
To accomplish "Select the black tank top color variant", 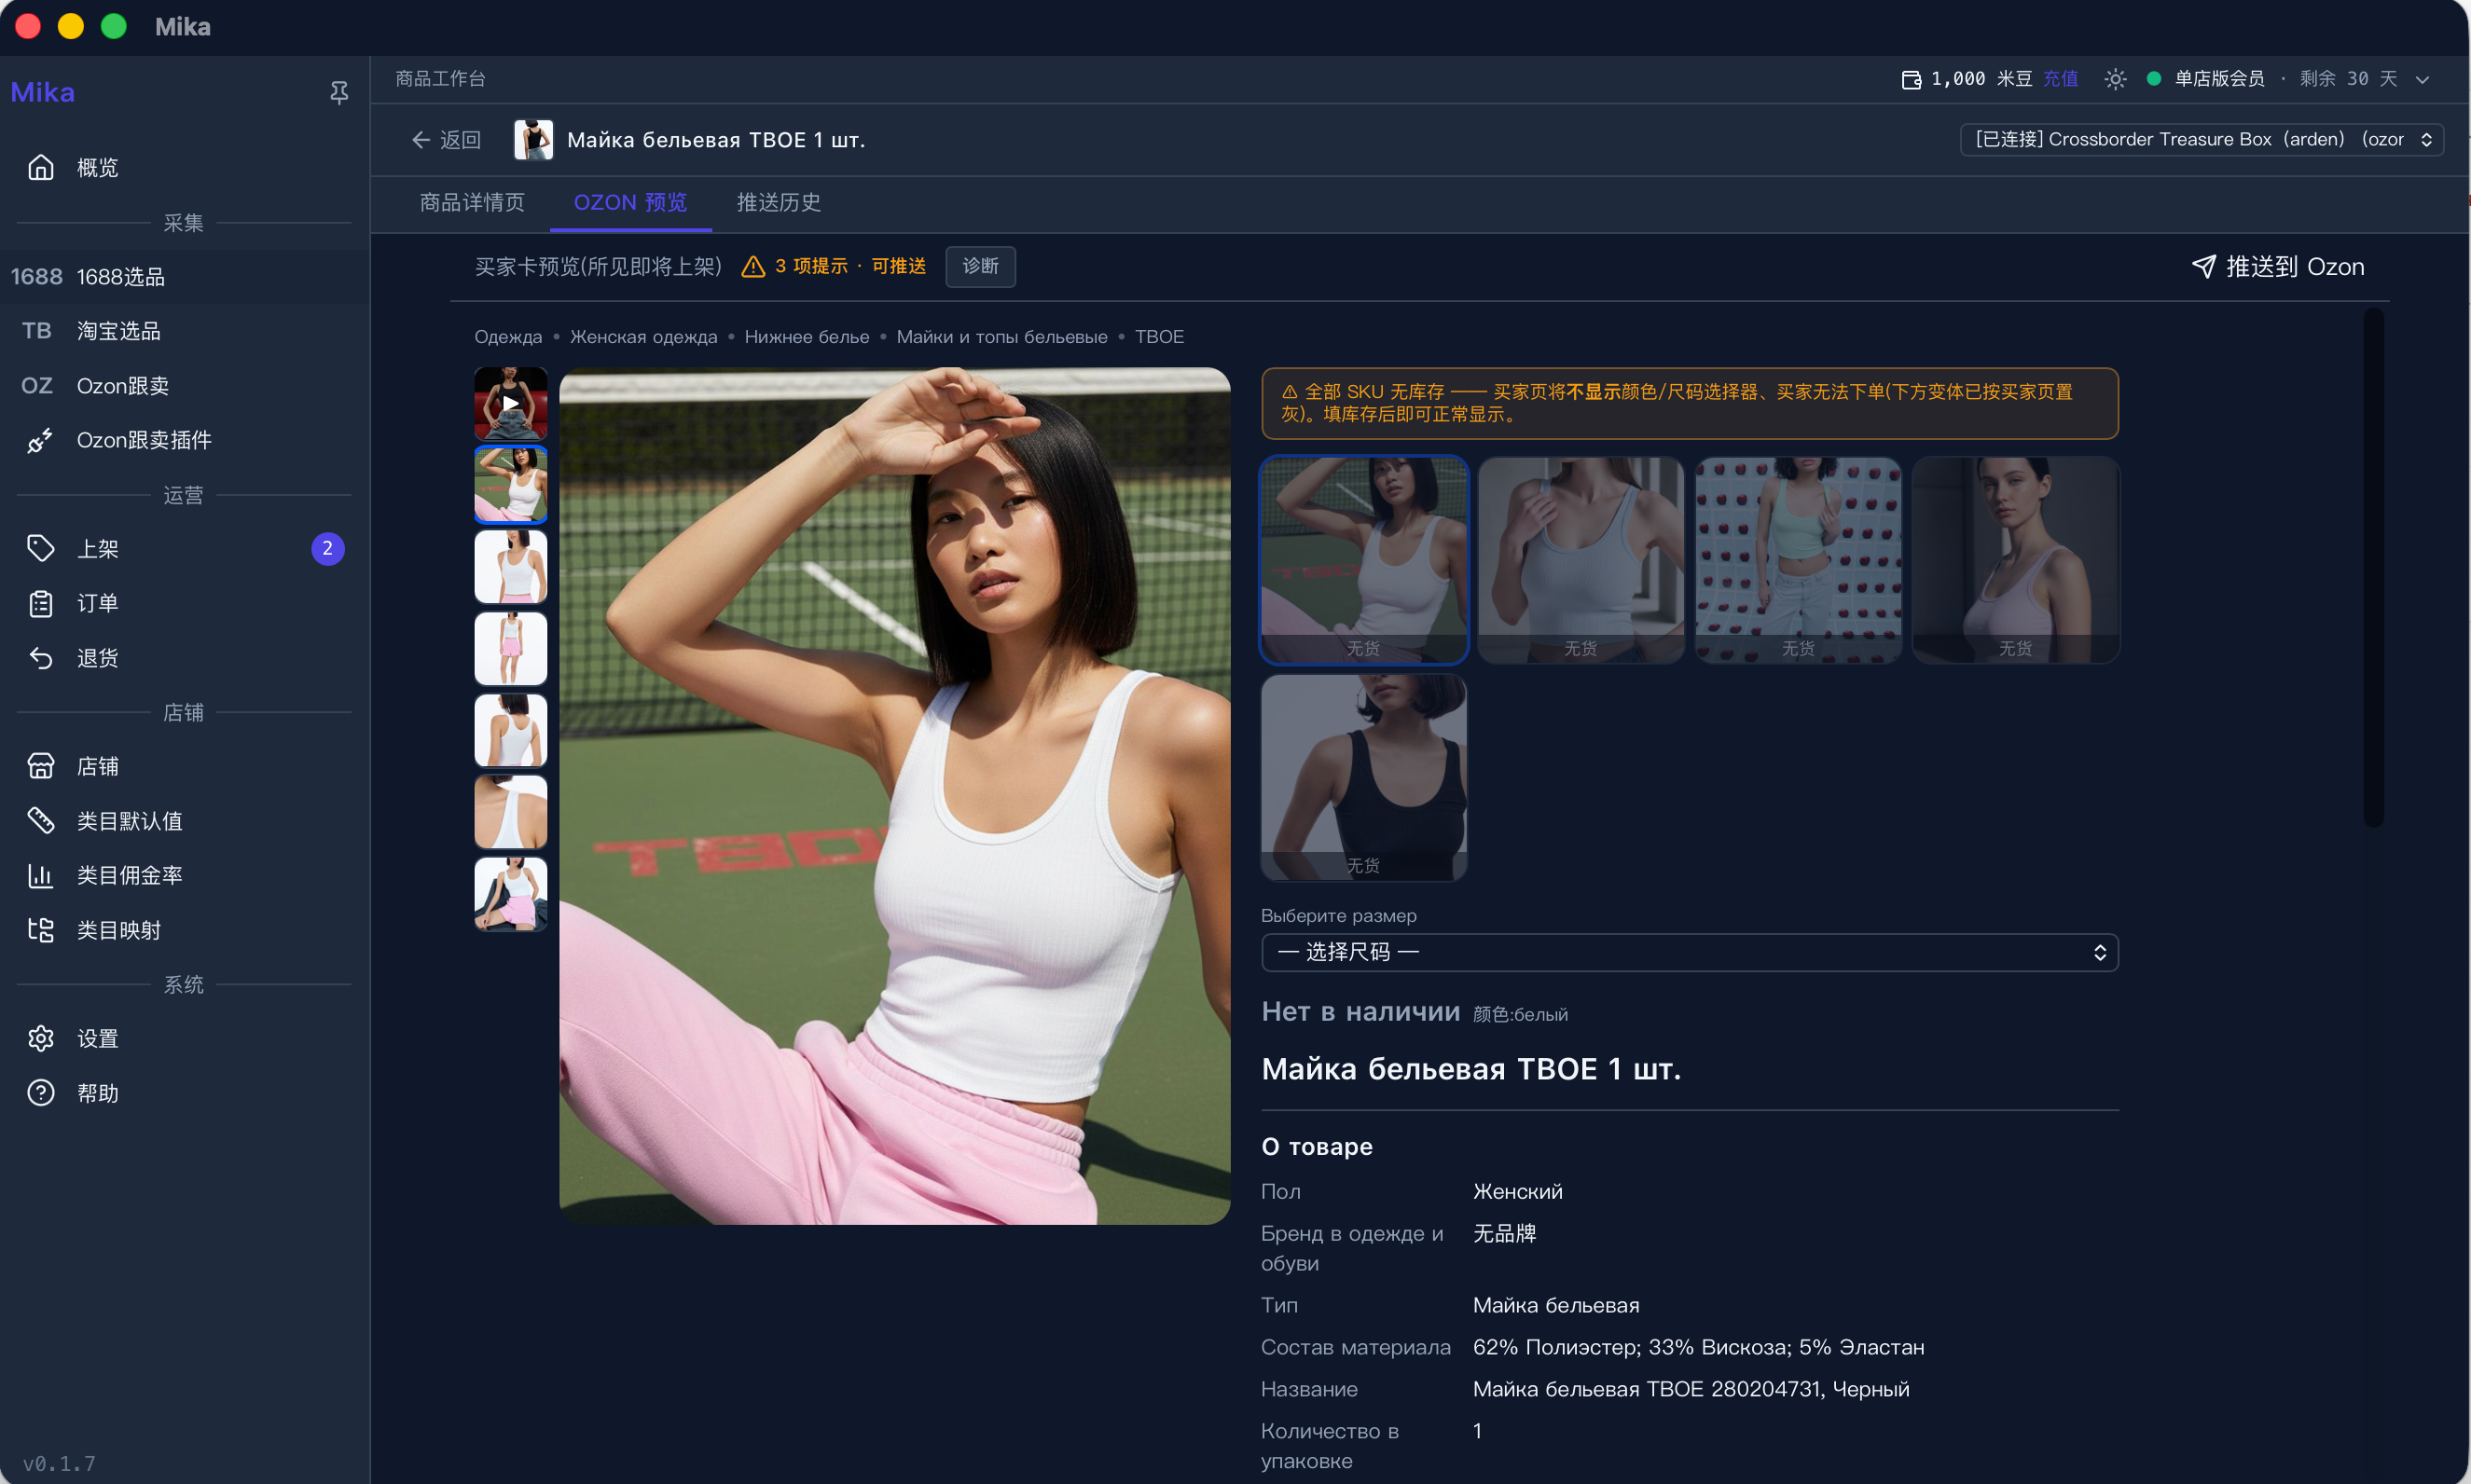I will 1364,777.
